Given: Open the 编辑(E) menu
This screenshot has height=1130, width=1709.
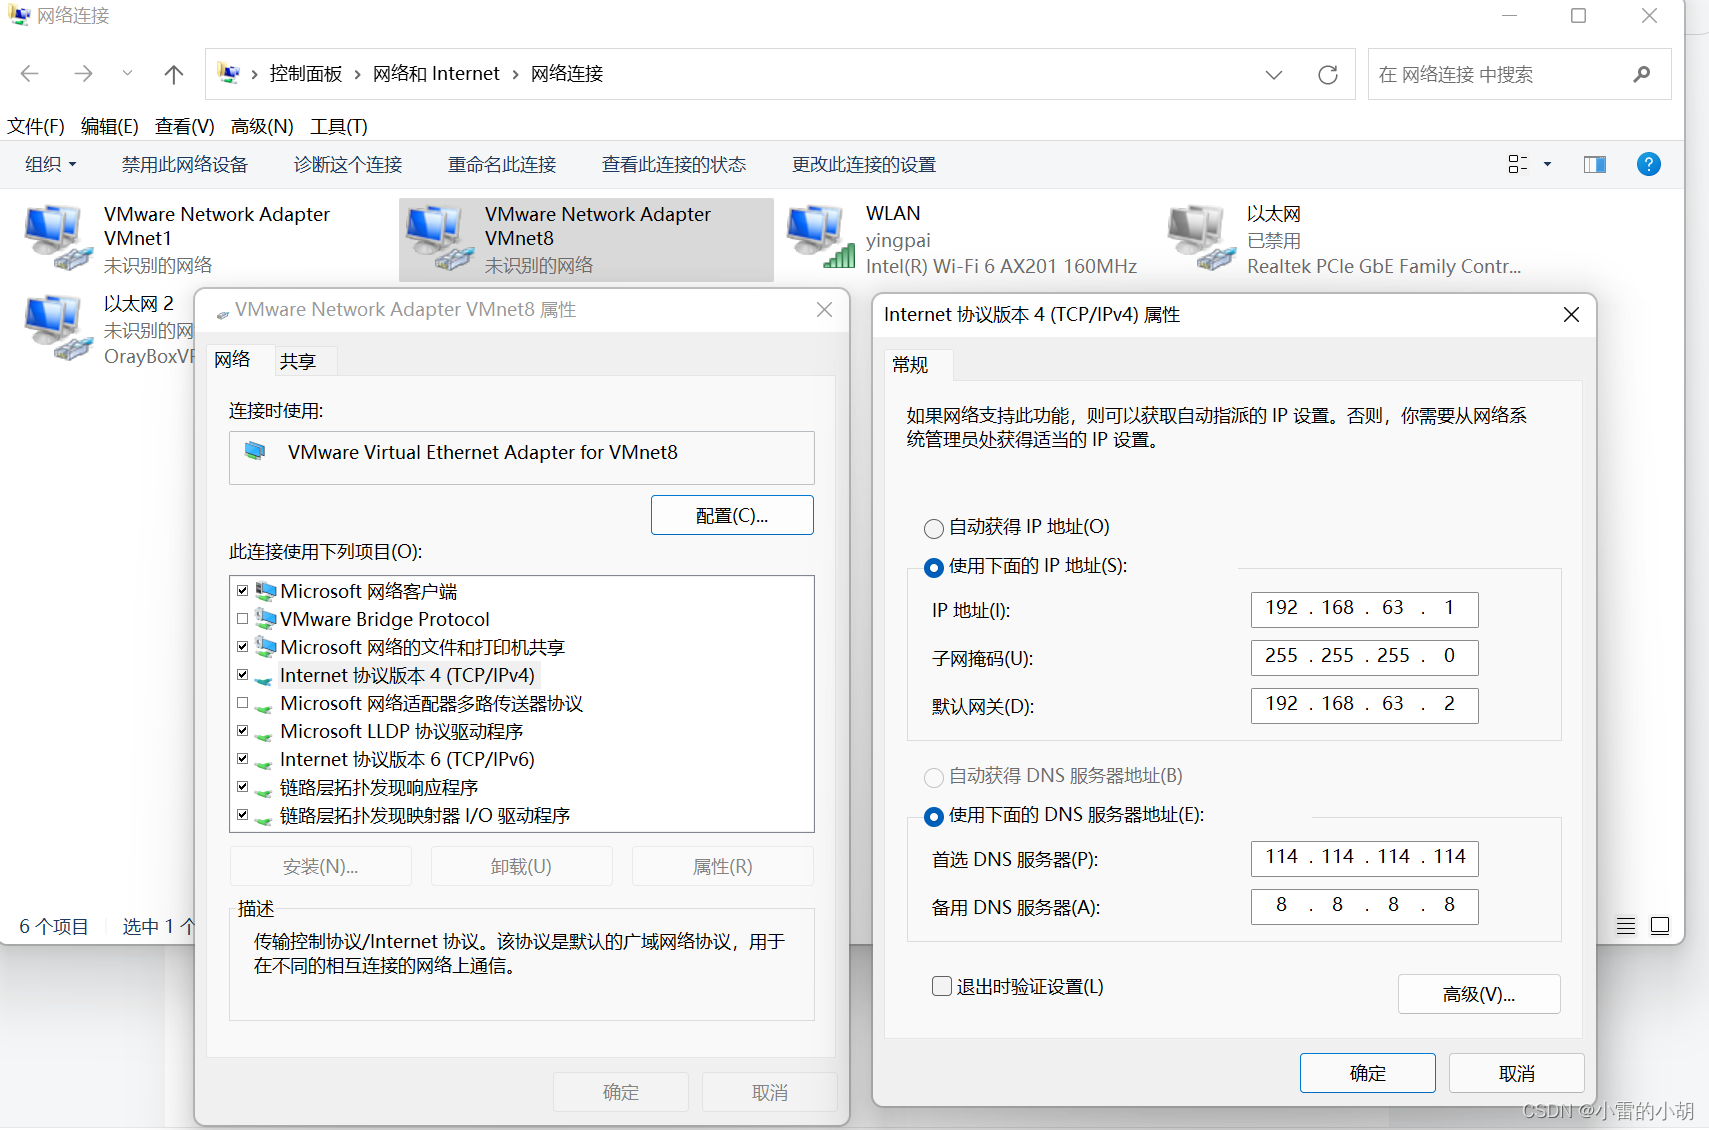Looking at the screenshot, I should [110, 126].
